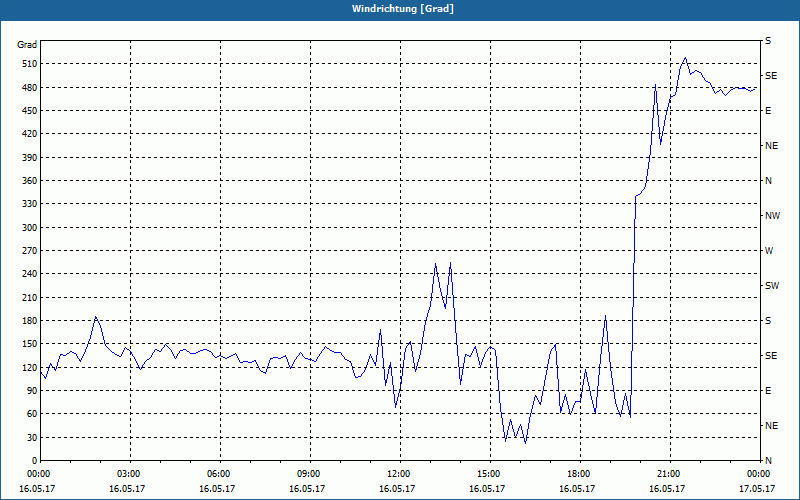This screenshot has width=800, height=500.
Task: Click the 360 value on the Grad axis
Action: click(x=30, y=181)
